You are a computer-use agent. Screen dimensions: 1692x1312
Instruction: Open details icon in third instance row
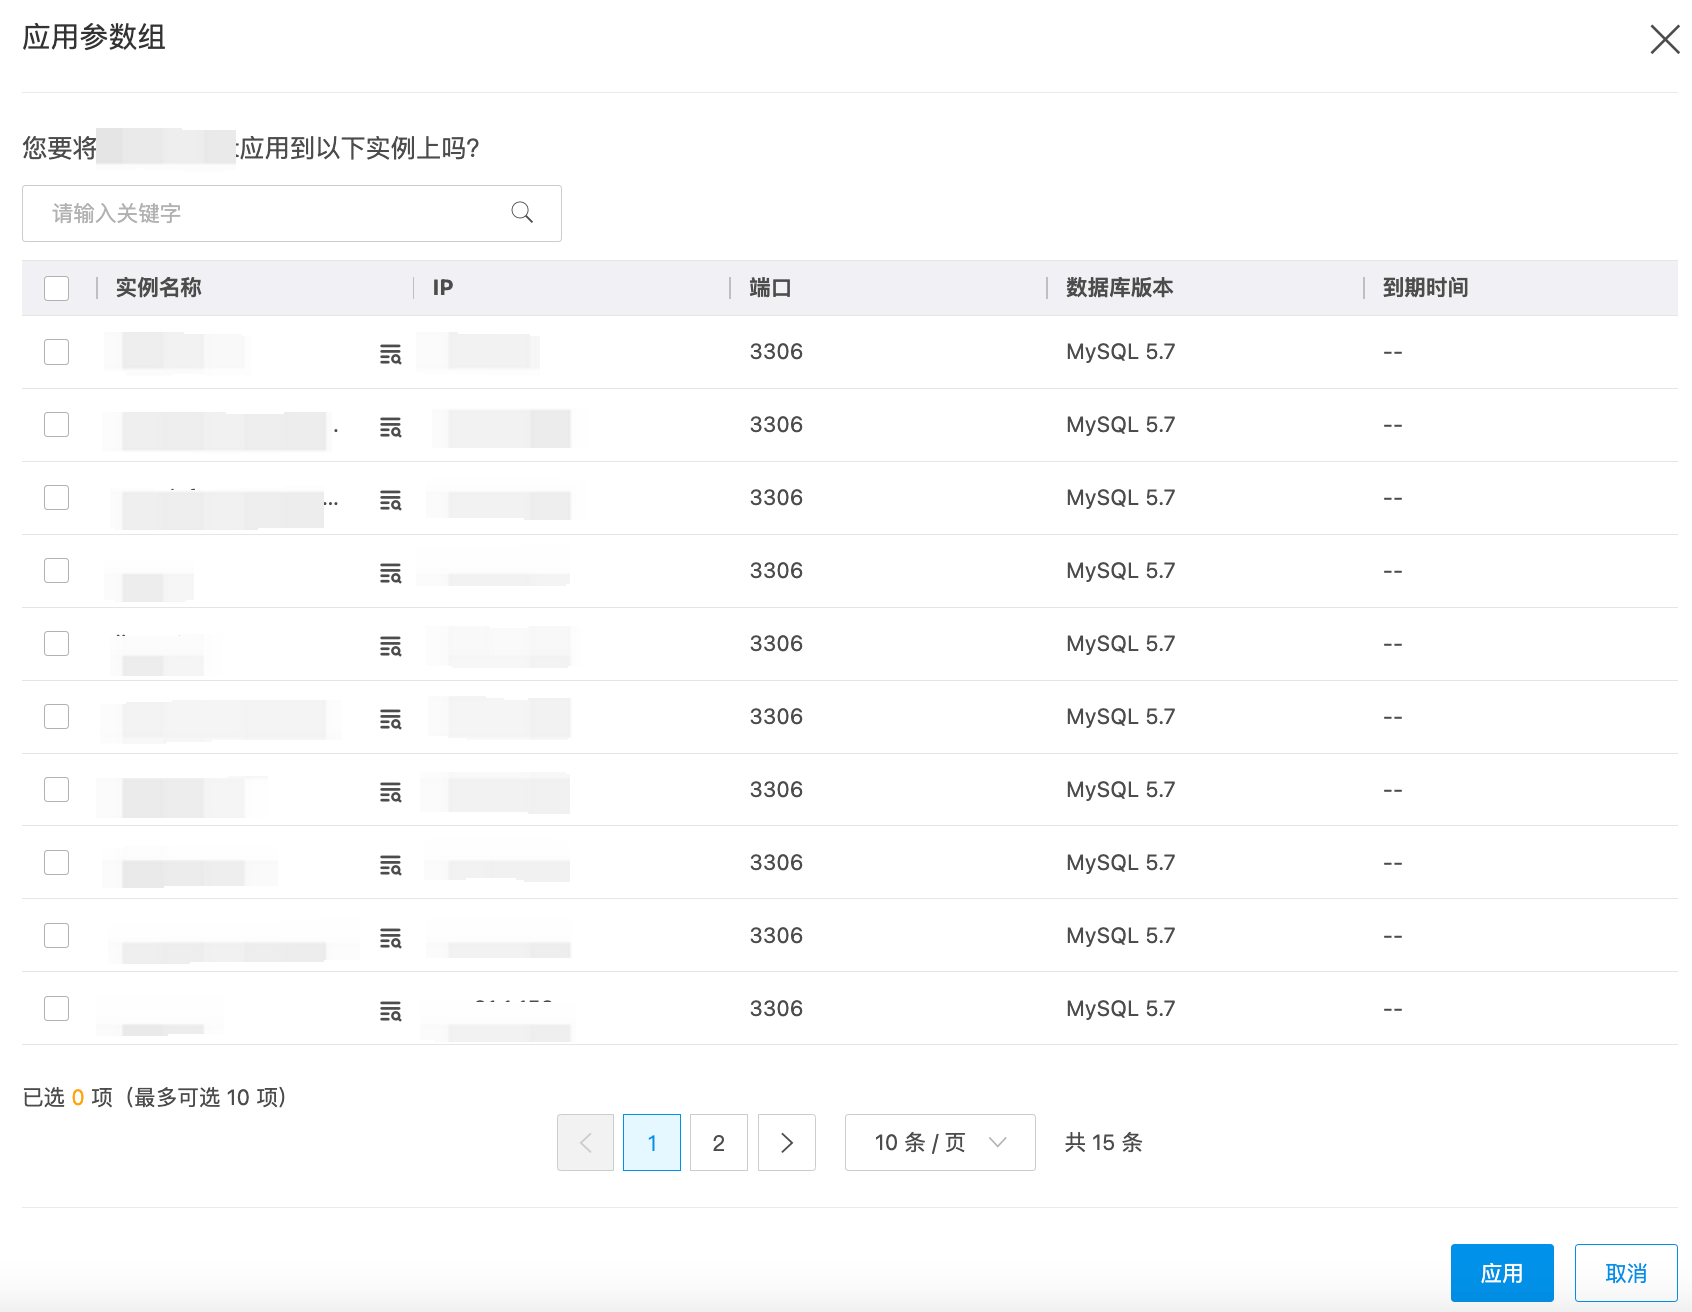click(390, 500)
